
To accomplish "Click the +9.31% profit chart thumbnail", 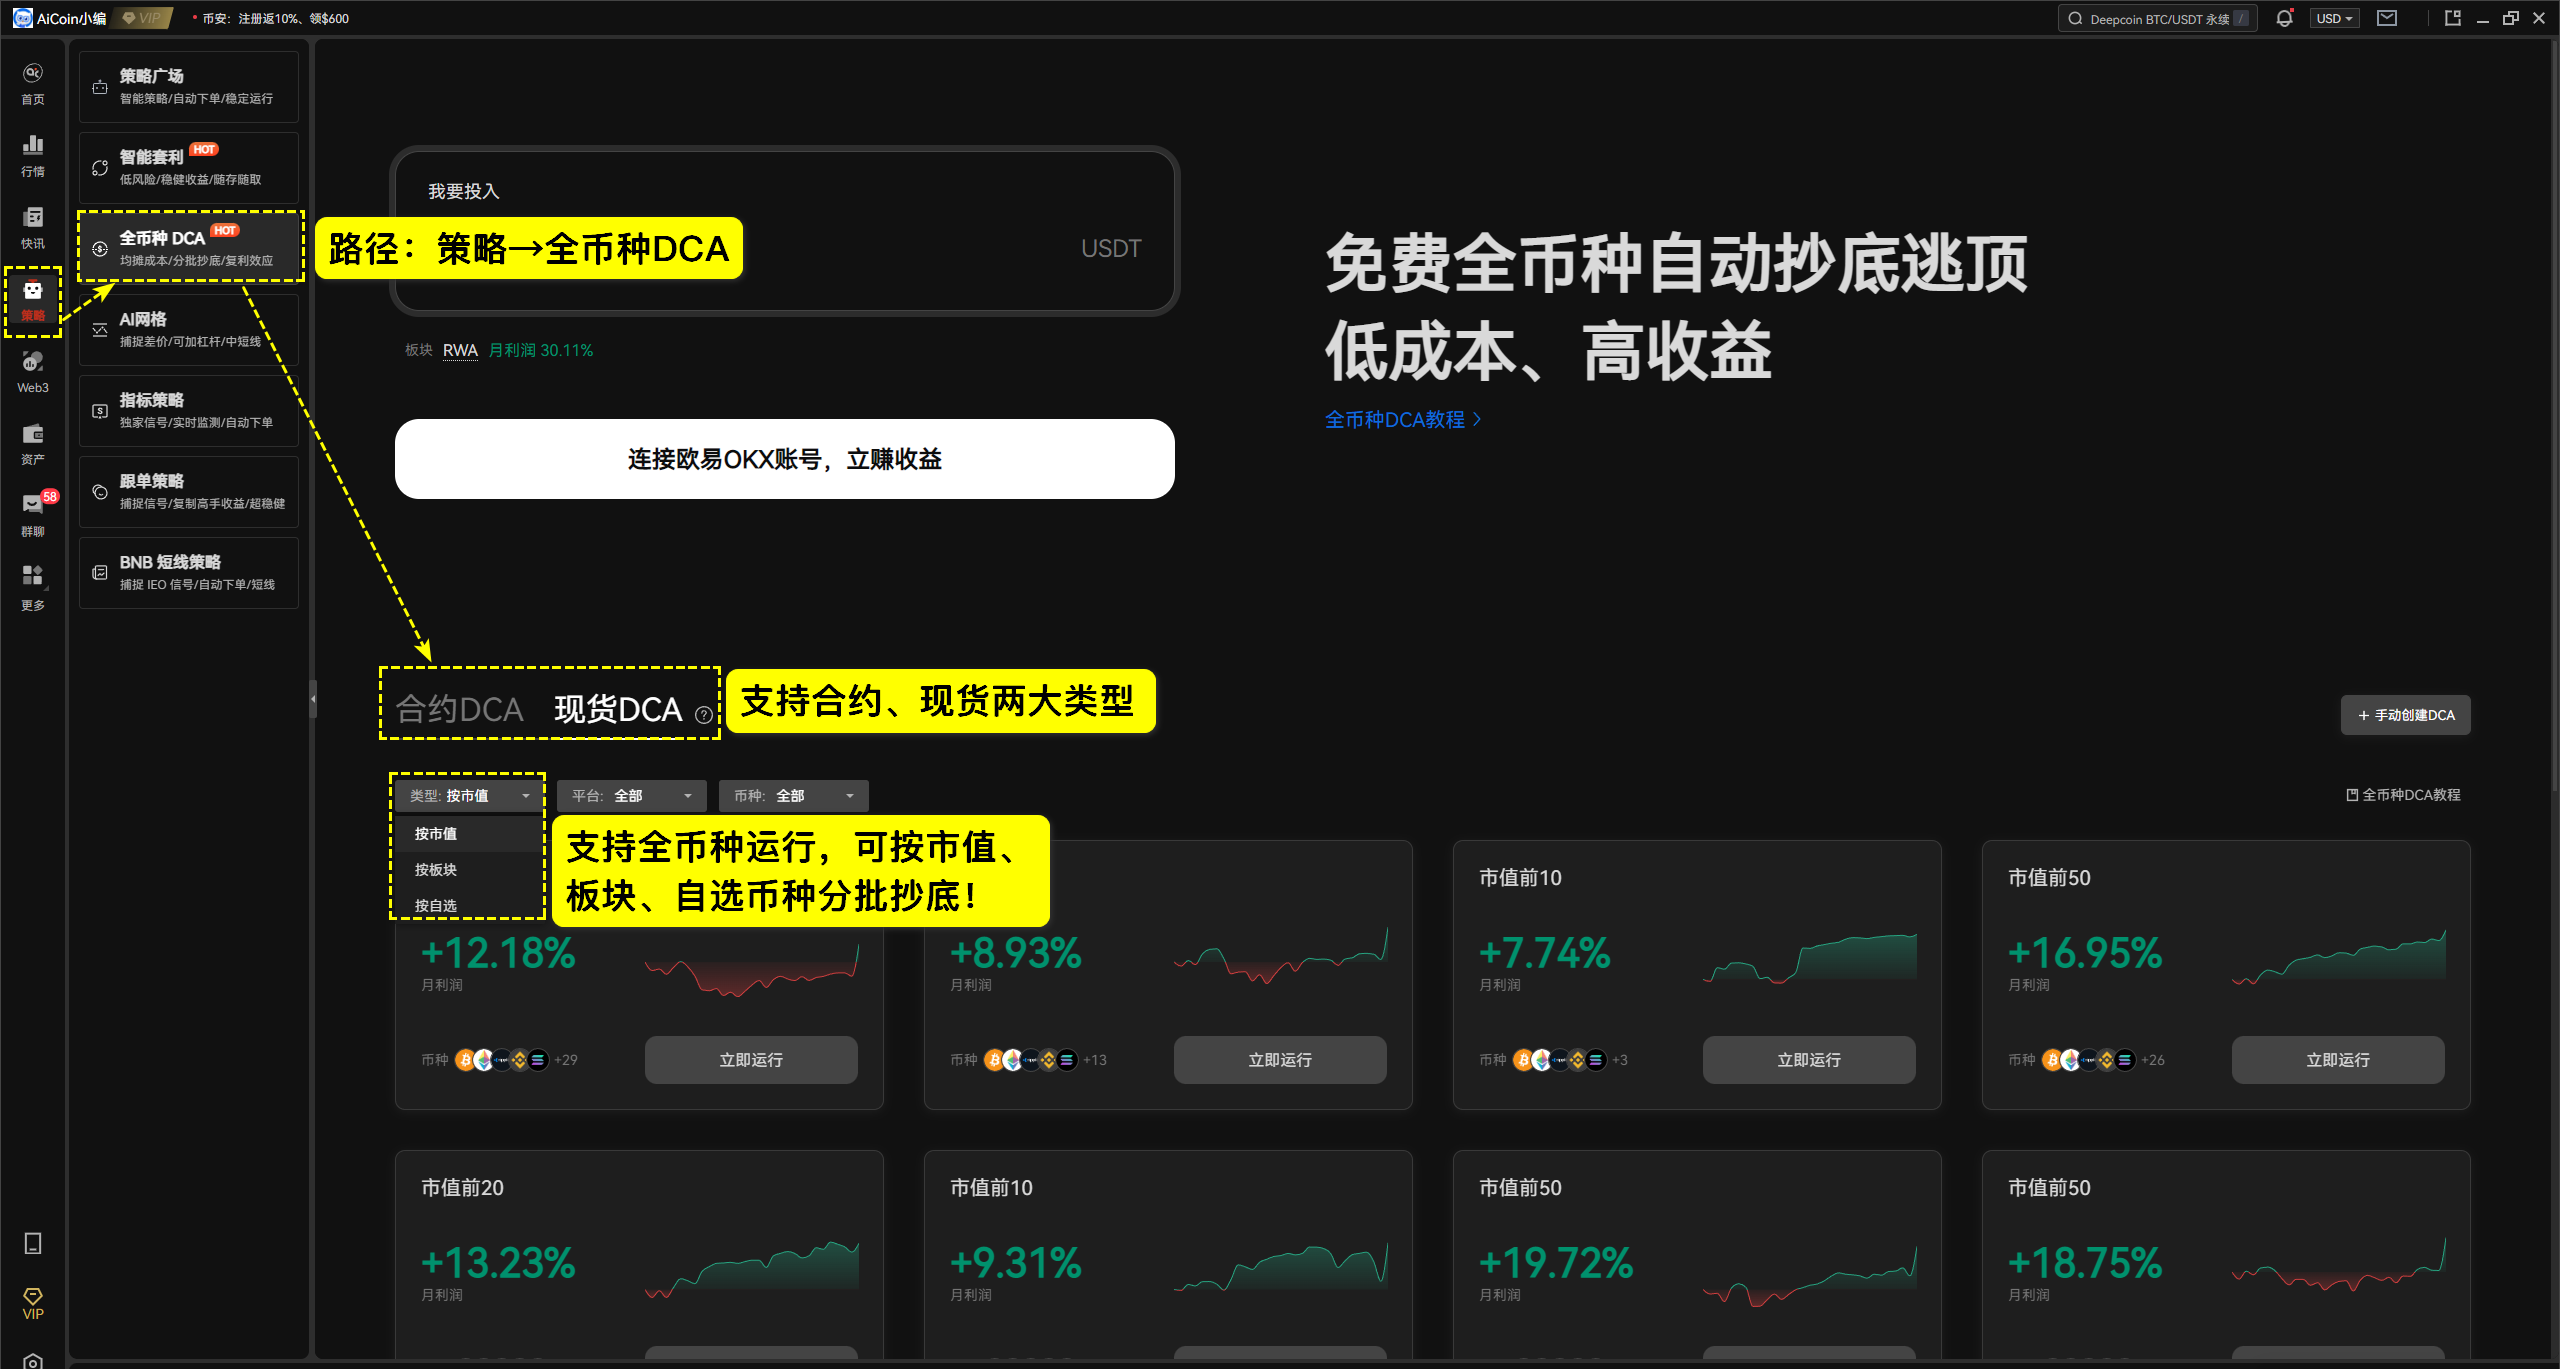I will pyautogui.click(x=1281, y=1267).
